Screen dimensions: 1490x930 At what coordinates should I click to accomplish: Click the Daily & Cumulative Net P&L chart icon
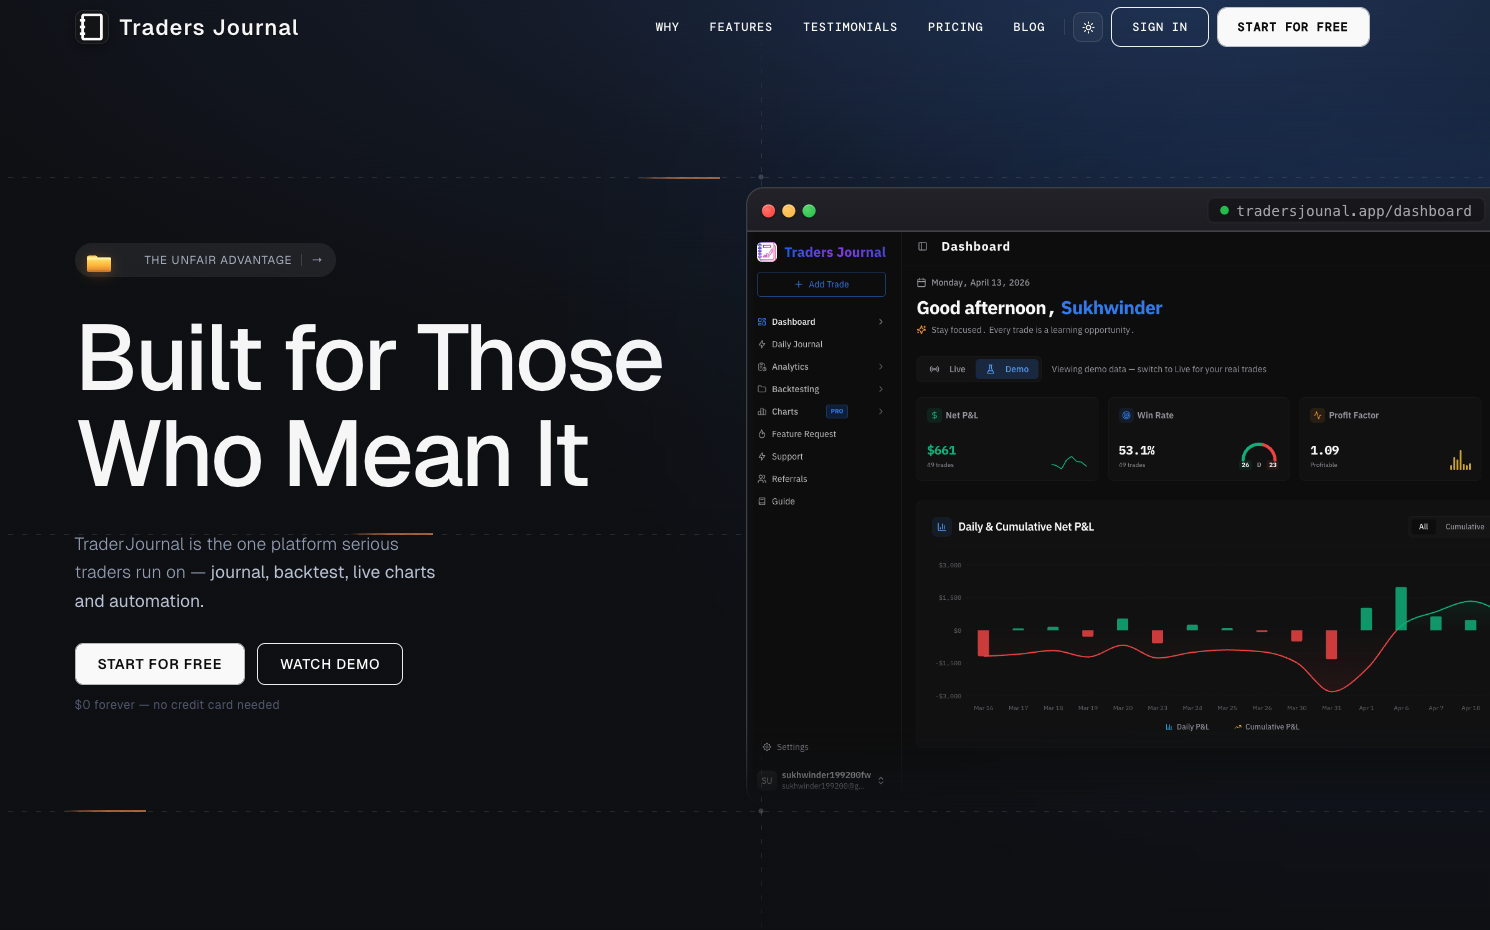941,526
